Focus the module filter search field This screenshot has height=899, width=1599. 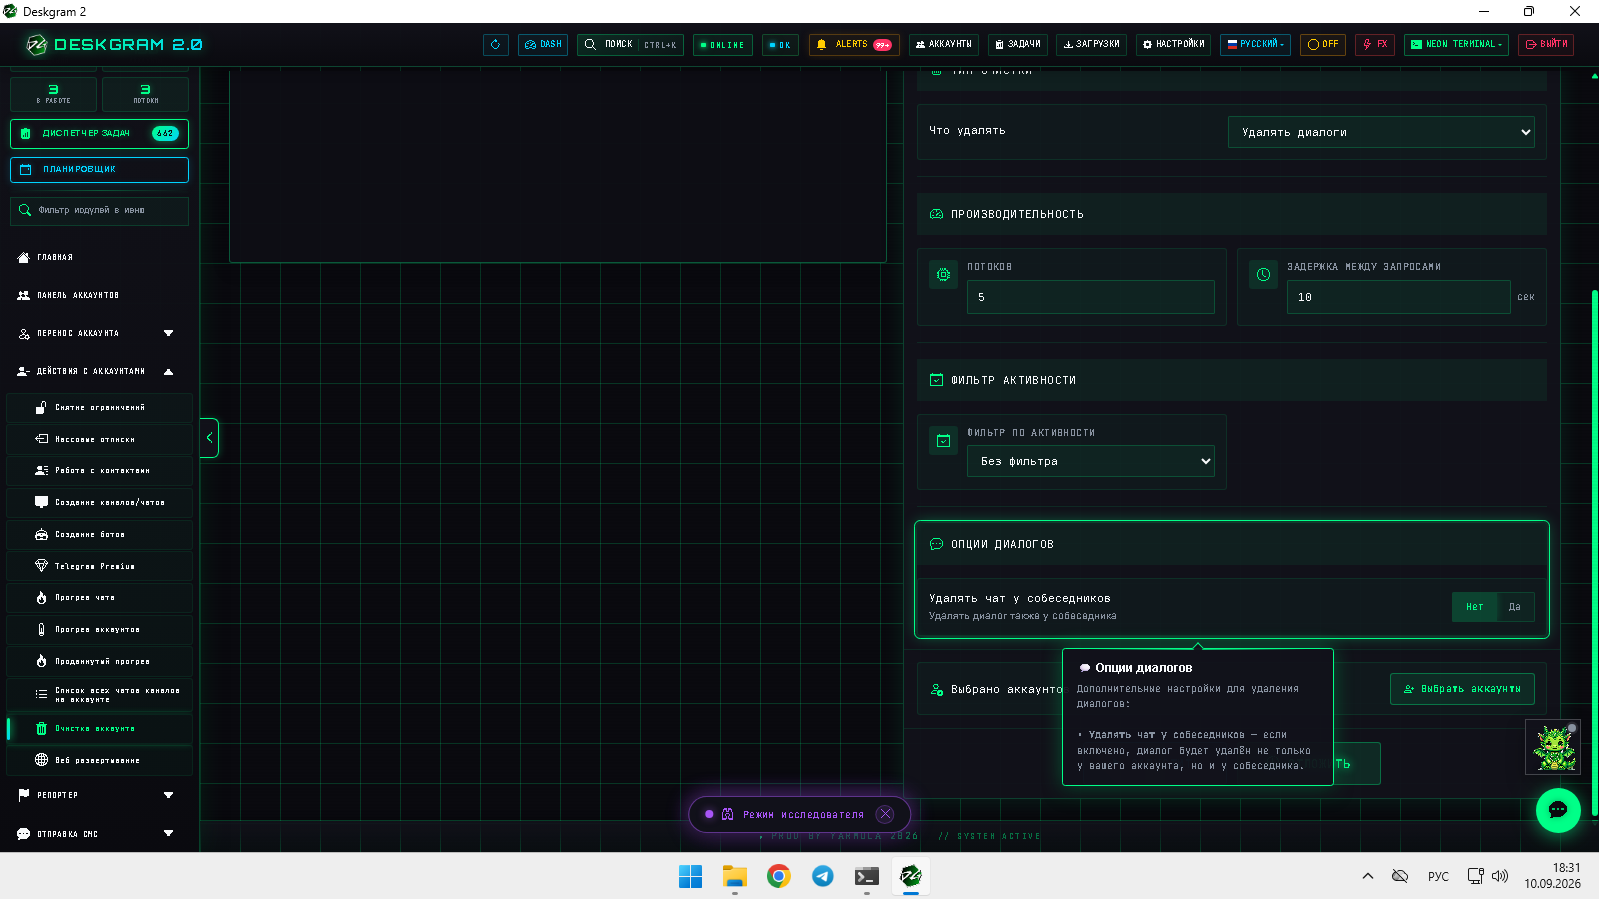tap(99, 211)
